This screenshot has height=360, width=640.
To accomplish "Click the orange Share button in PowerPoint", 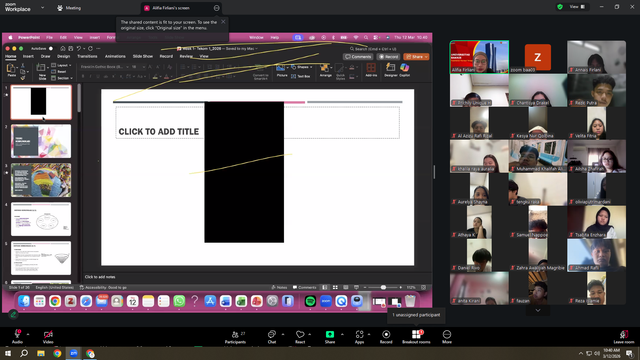I will pos(416,57).
